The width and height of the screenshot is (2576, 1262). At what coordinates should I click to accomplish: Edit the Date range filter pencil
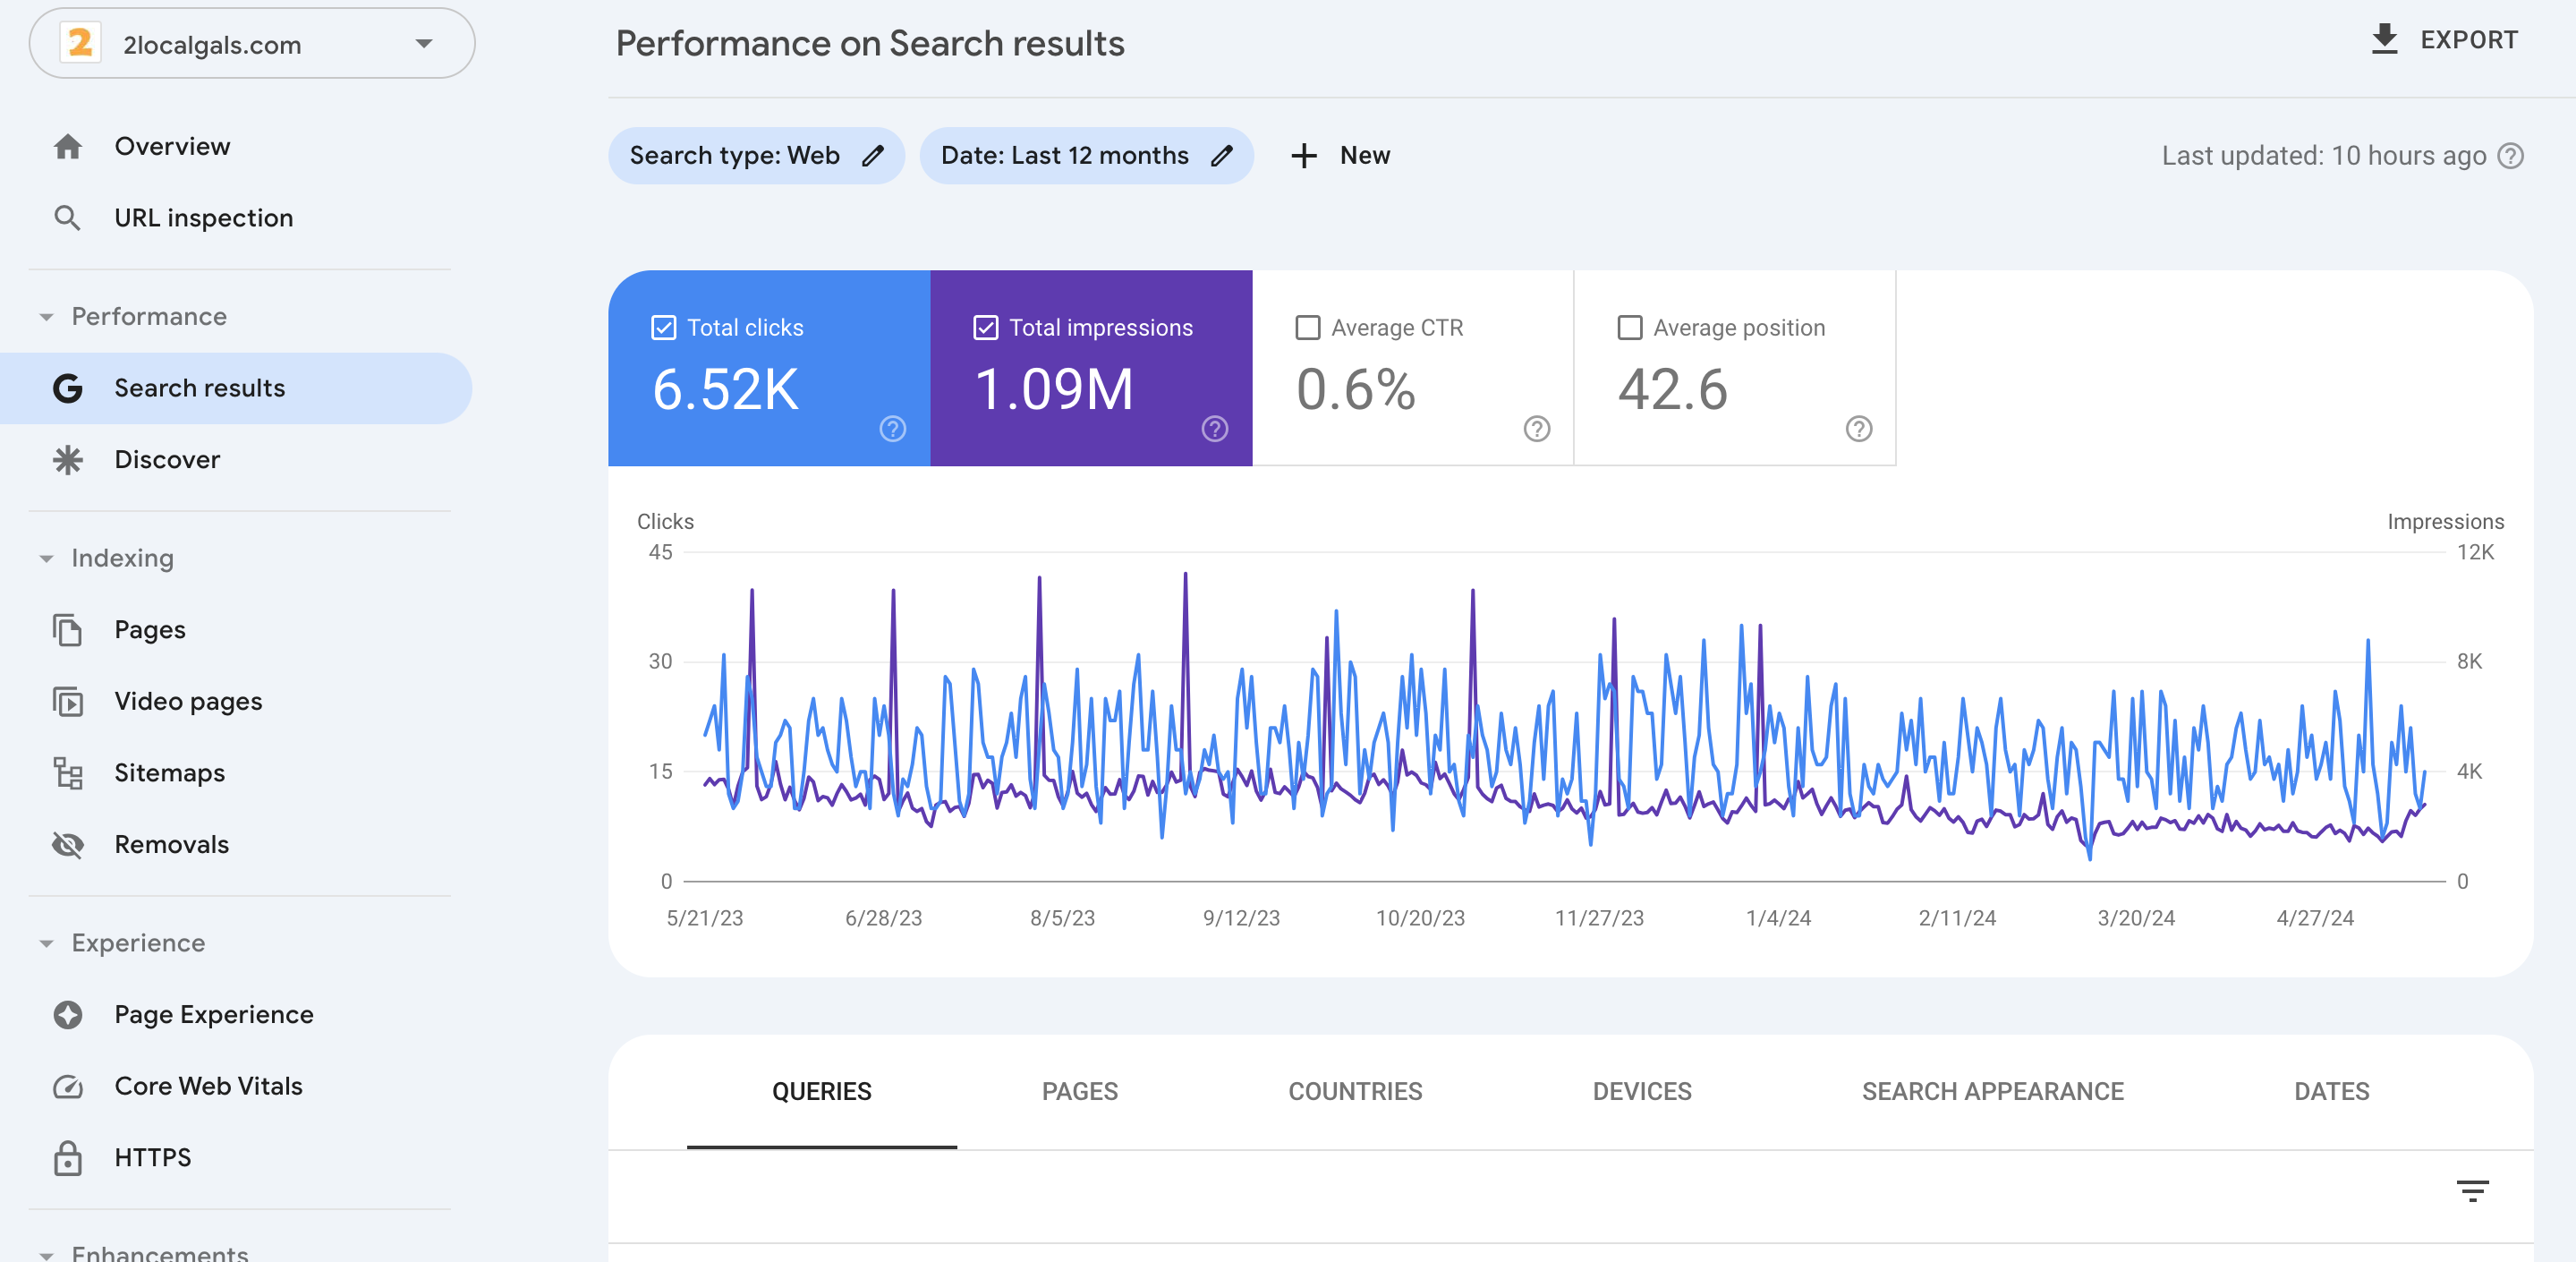1221,156
